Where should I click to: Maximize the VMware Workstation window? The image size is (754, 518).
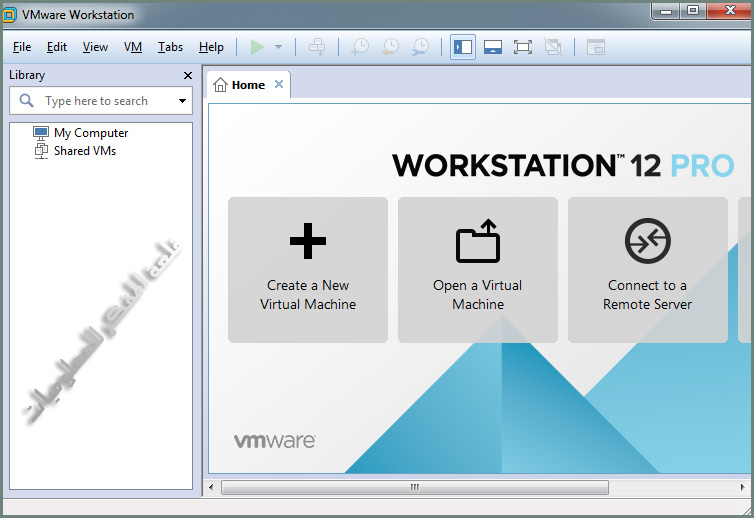coord(693,11)
